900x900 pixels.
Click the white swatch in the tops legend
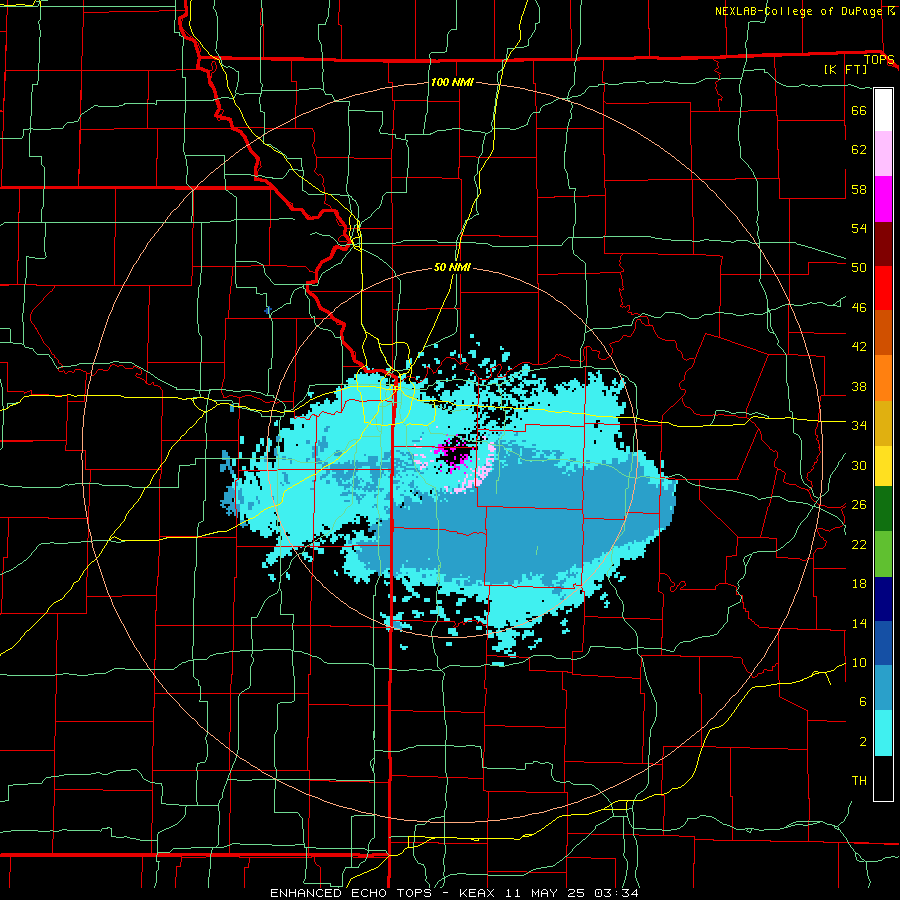[883, 110]
